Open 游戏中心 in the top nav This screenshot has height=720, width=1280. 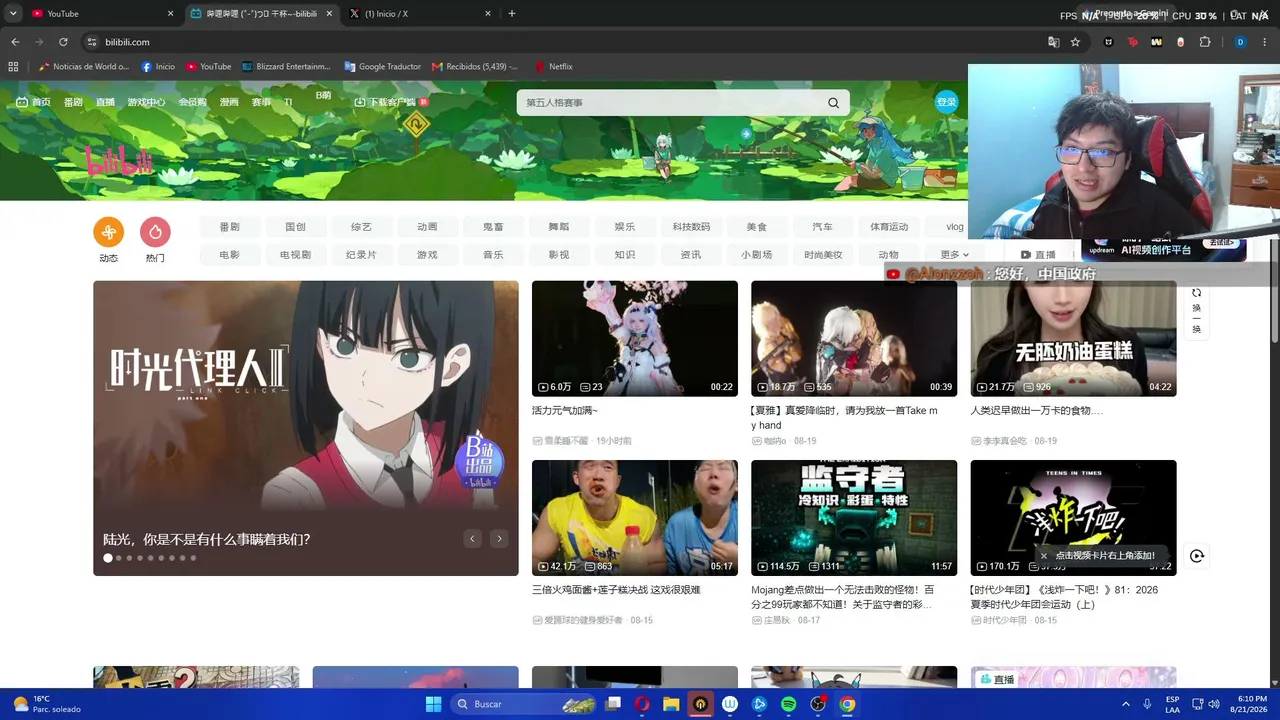(146, 102)
